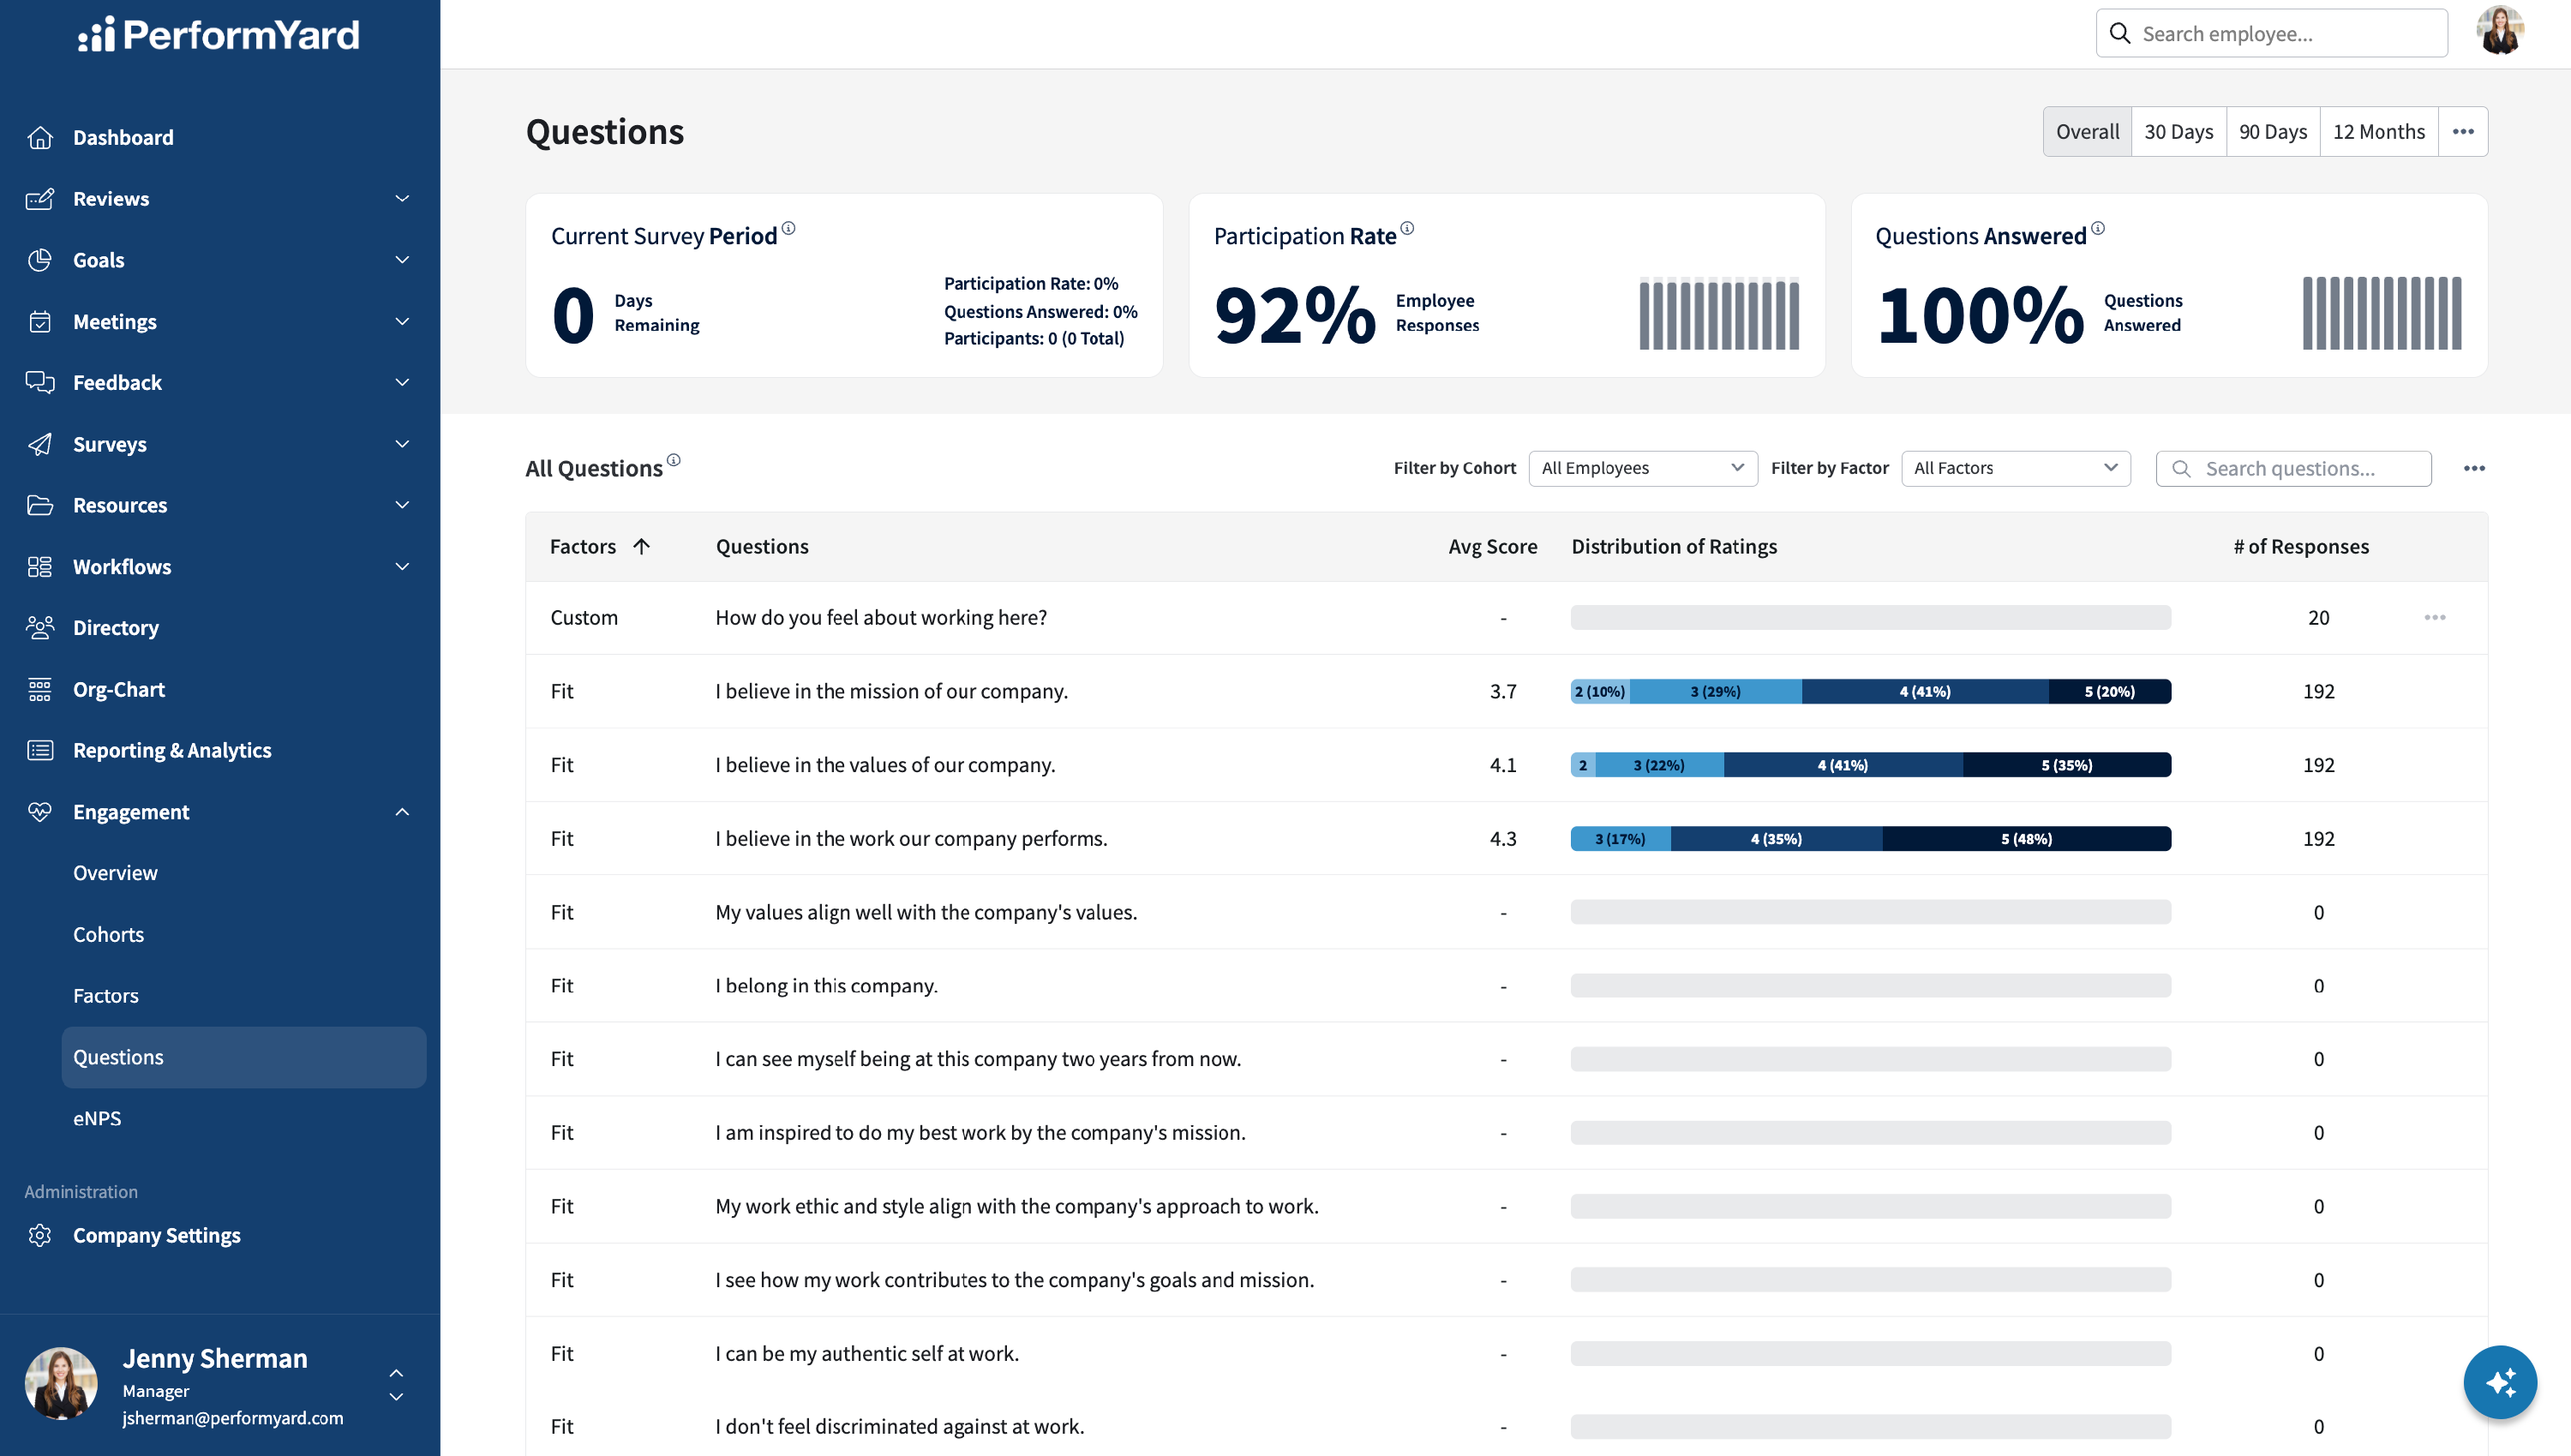Image resolution: width=2571 pixels, height=1456 pixels.
Task: Open the Cohorts engagement page
Action: (108, 934)
